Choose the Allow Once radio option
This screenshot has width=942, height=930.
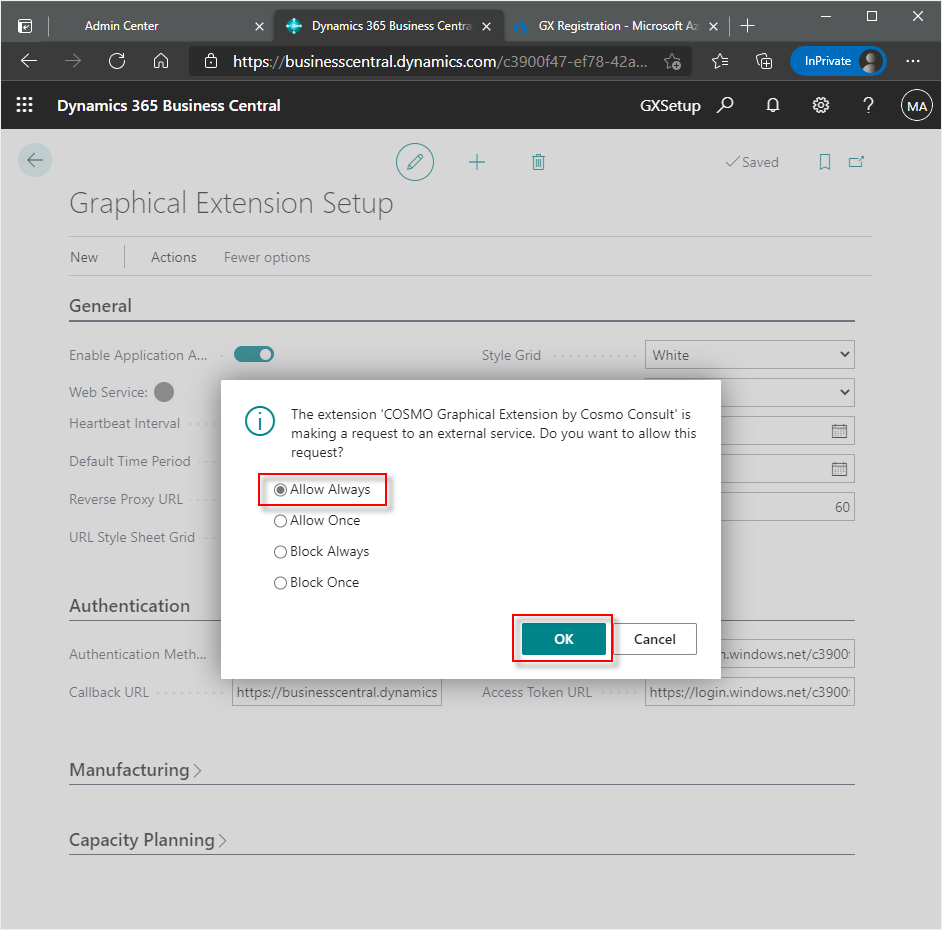[x=281, y=521]
